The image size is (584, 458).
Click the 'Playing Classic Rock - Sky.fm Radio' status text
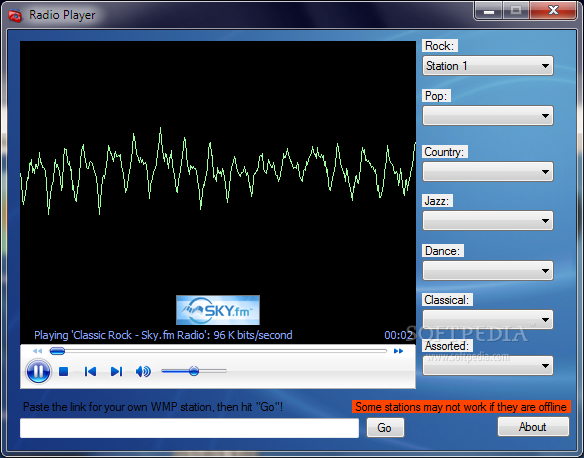pos(163,335)
